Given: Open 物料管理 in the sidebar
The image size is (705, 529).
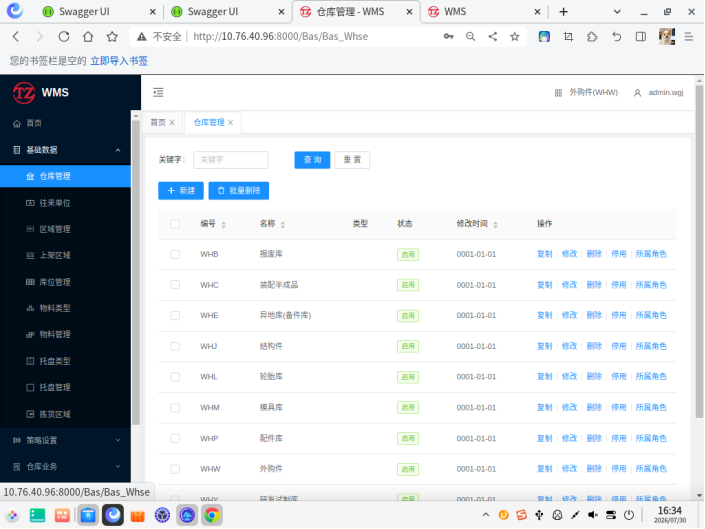Looking at the screenshot, I should tap(65, 334).
